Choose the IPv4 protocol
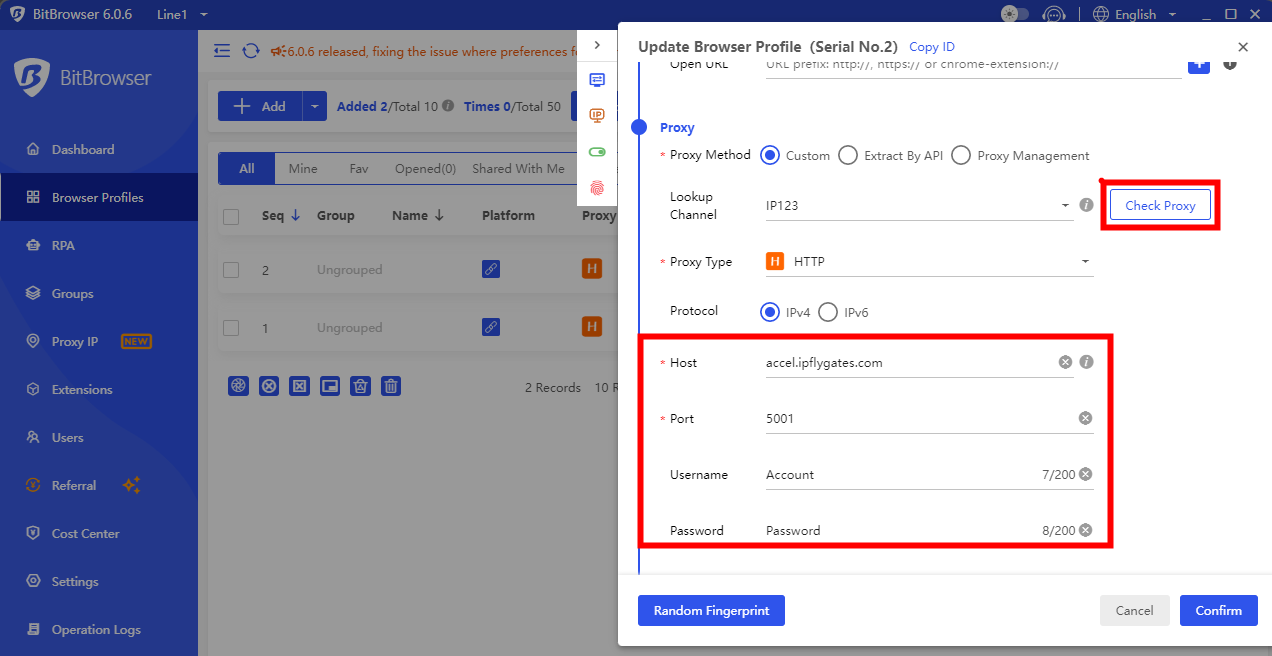1272x656 pixels. pos(770,312)
